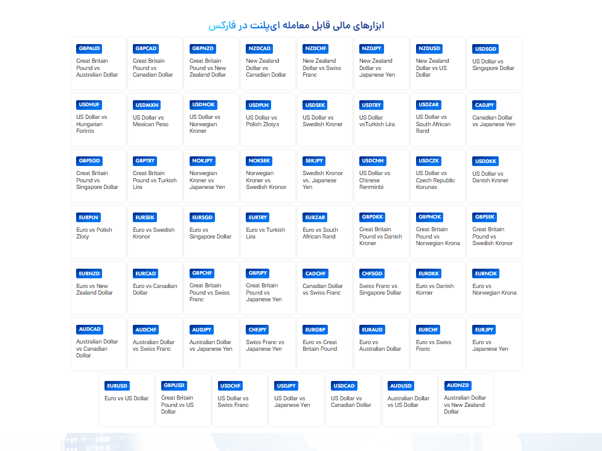Open the EURSEK symbol badge
The height and width of the screenshot is (451, 602).
(145, 217)
